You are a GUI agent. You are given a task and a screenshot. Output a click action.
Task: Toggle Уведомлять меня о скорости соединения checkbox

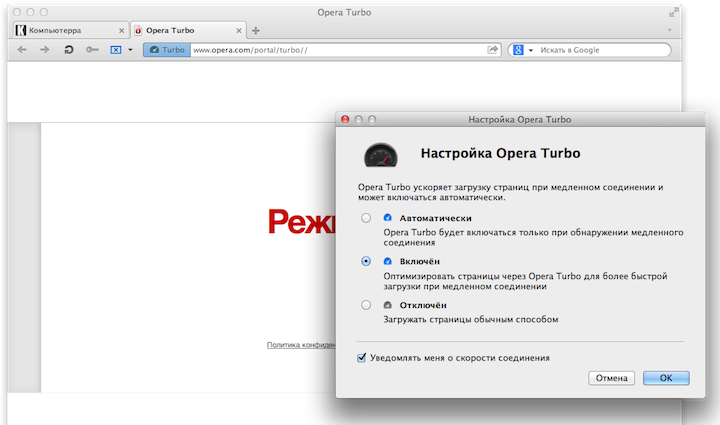[362, 357]
